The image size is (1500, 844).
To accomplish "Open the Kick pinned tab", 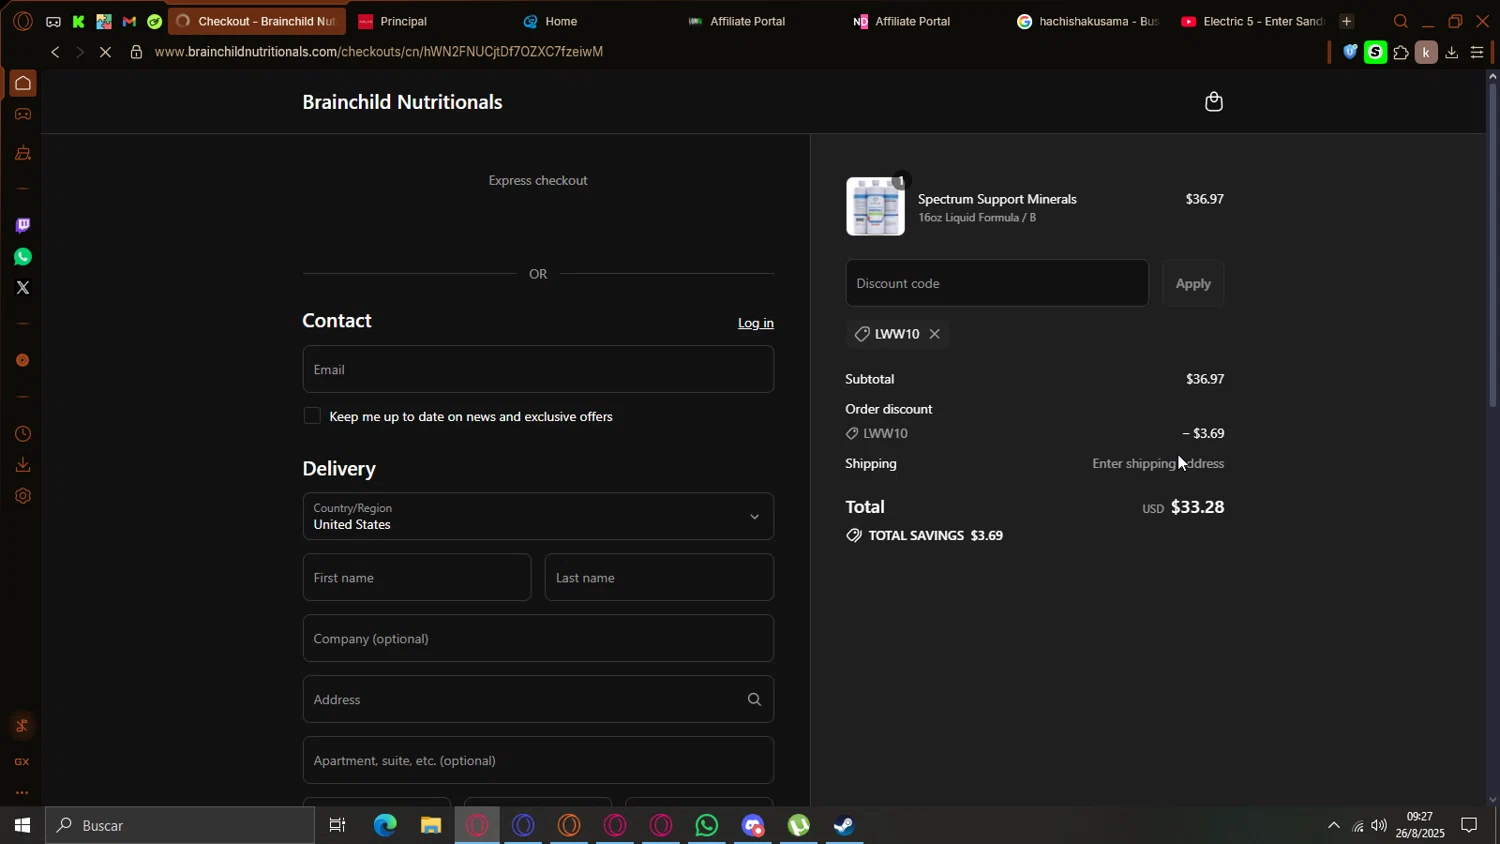I will coord(78,21).
